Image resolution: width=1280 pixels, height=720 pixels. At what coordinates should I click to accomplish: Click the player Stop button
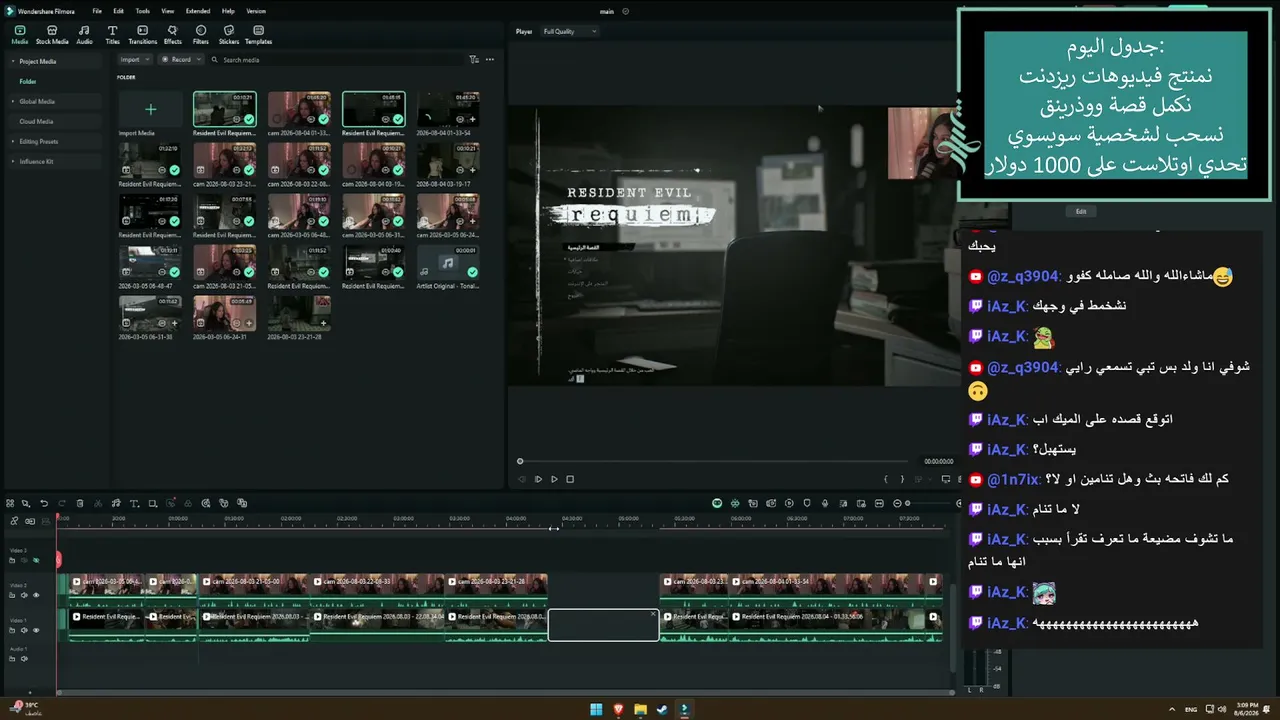570,479
